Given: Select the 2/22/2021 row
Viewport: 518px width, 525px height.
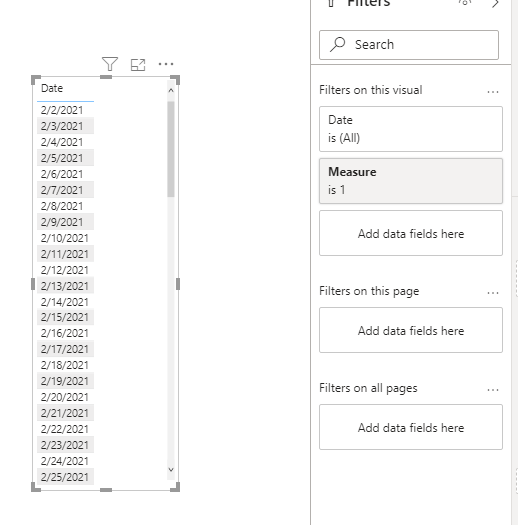Looking at the screenshot, I should click(x=65, y=429).
